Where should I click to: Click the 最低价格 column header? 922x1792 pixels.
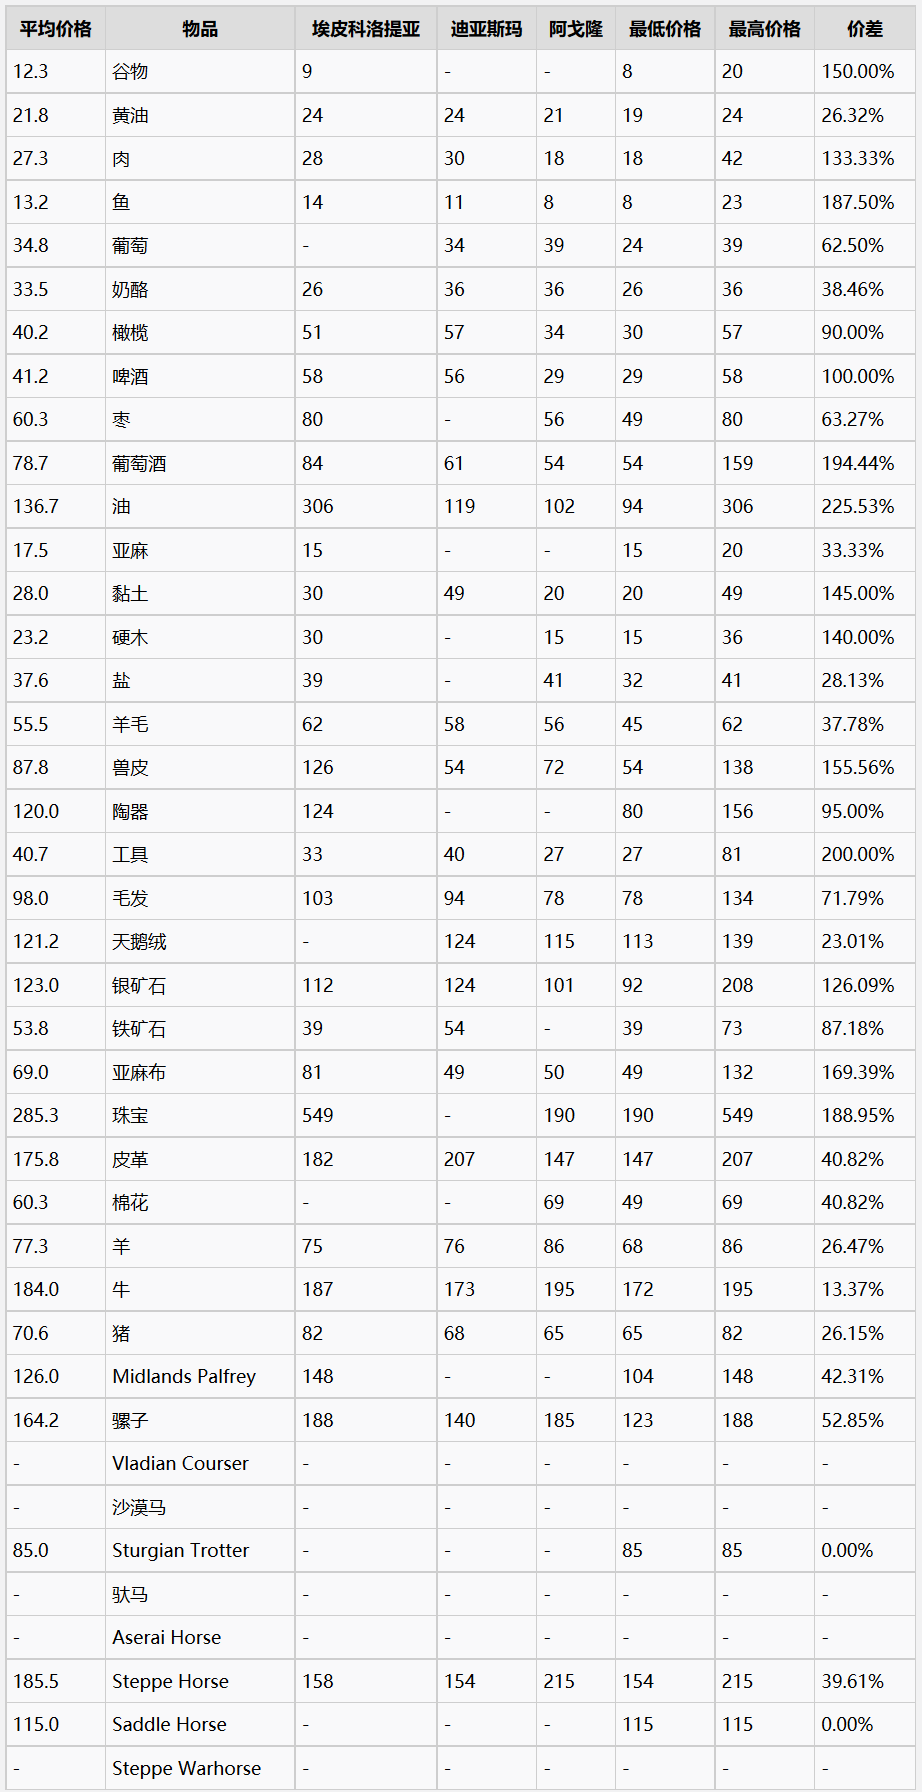pyautogui.click(x=665, y=29)
